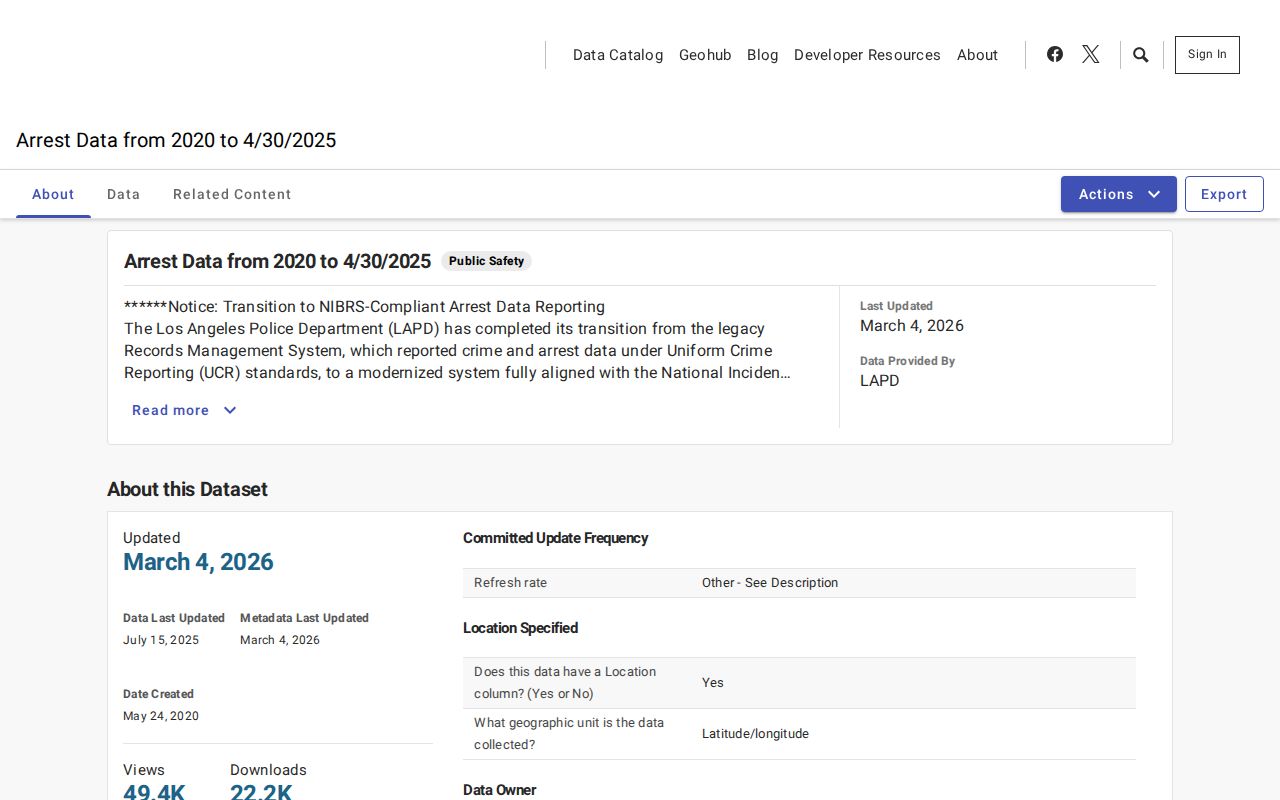
Task: Switch to the Related Content tab
Action: tap(232, 194)
